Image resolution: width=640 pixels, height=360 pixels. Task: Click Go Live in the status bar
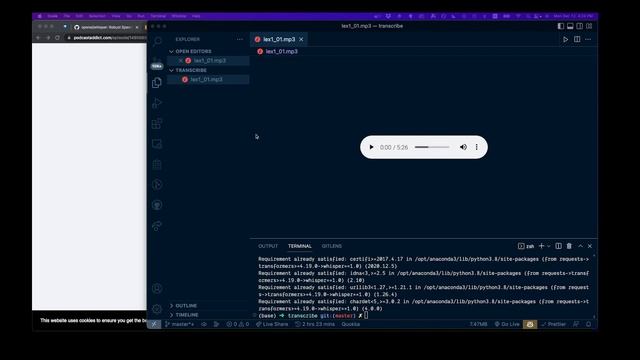click(507, 324)
